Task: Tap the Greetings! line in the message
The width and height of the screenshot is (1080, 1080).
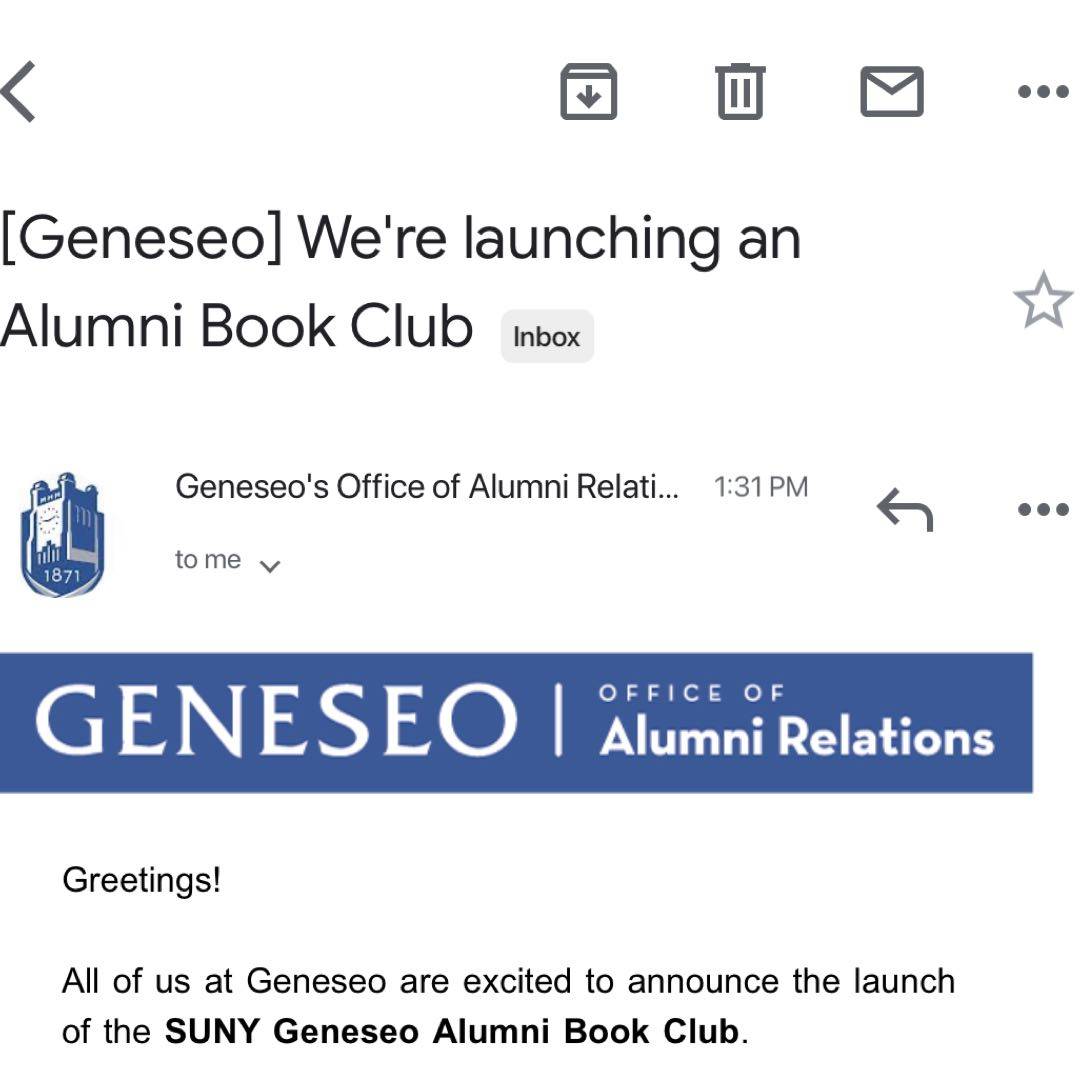Action: [141, 880]
